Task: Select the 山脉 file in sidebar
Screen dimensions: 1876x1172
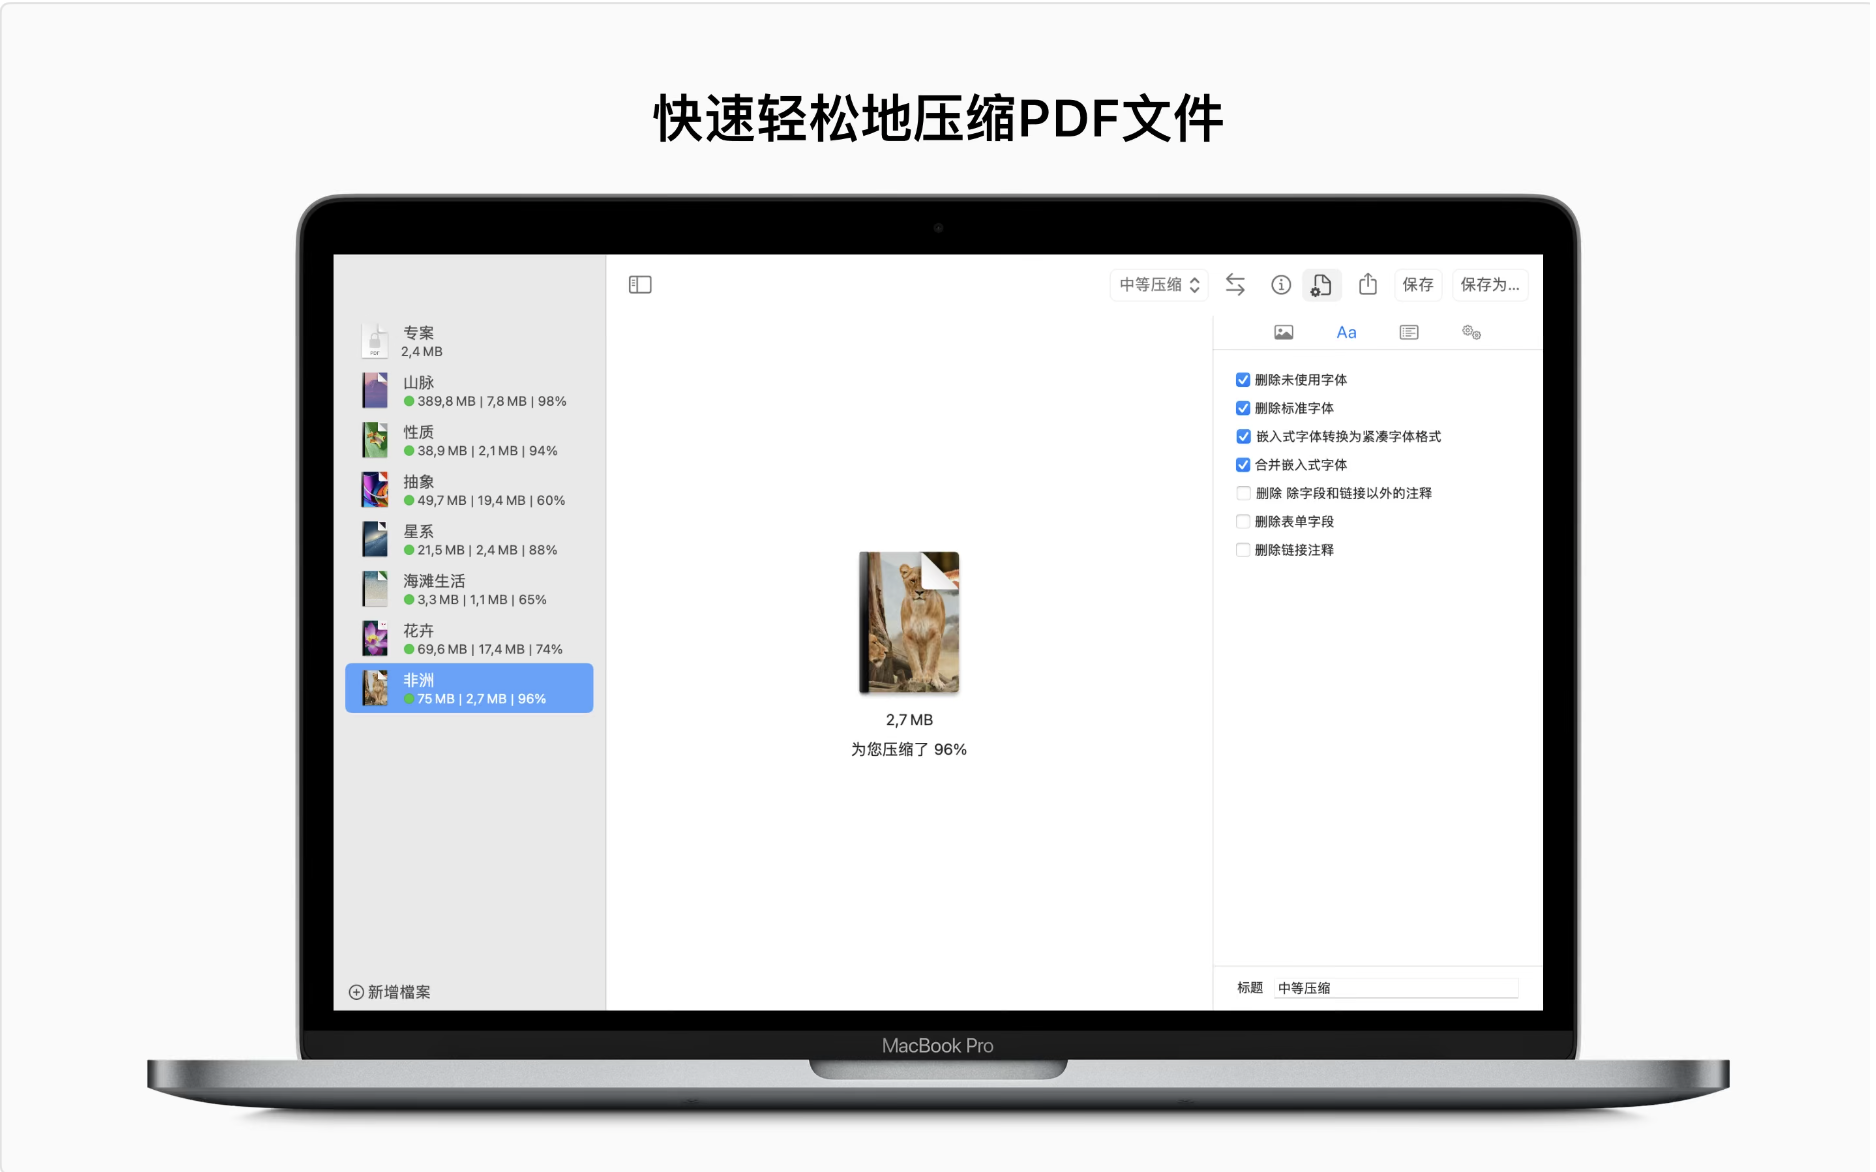Action: (468, 391)
